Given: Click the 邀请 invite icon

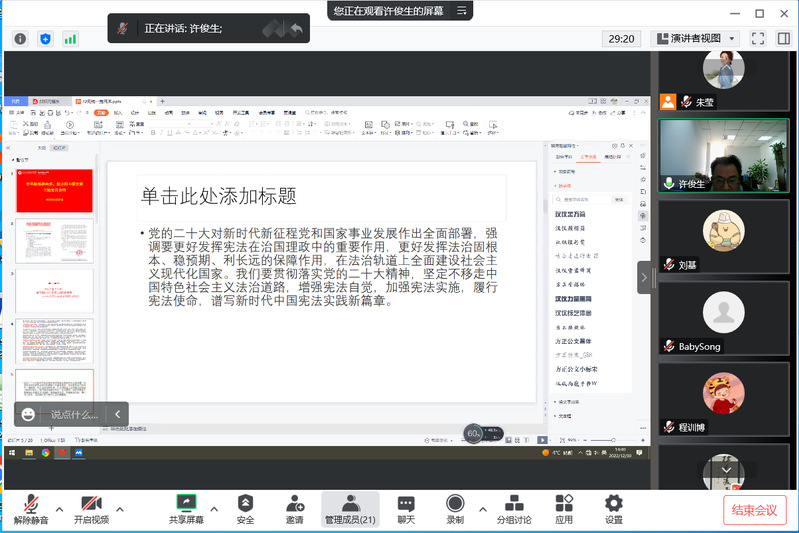Looking at the screenshot, I should click(294, 509).
